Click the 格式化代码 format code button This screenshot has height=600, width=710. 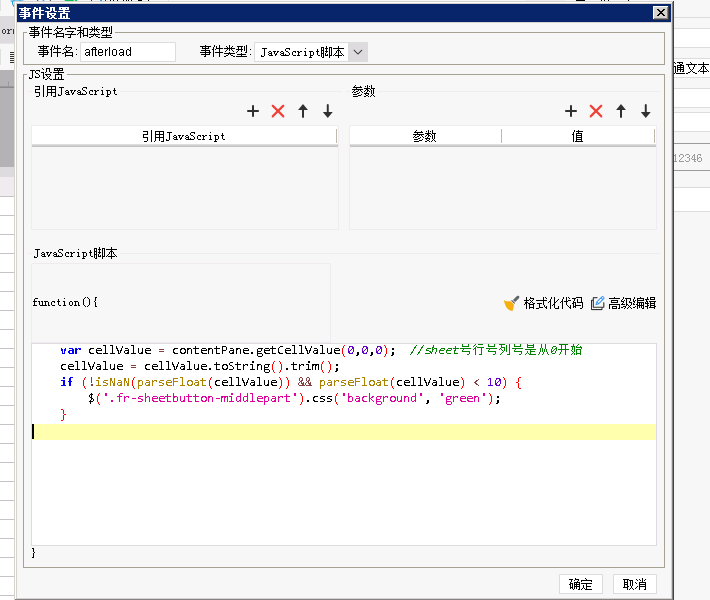point(543,303)
